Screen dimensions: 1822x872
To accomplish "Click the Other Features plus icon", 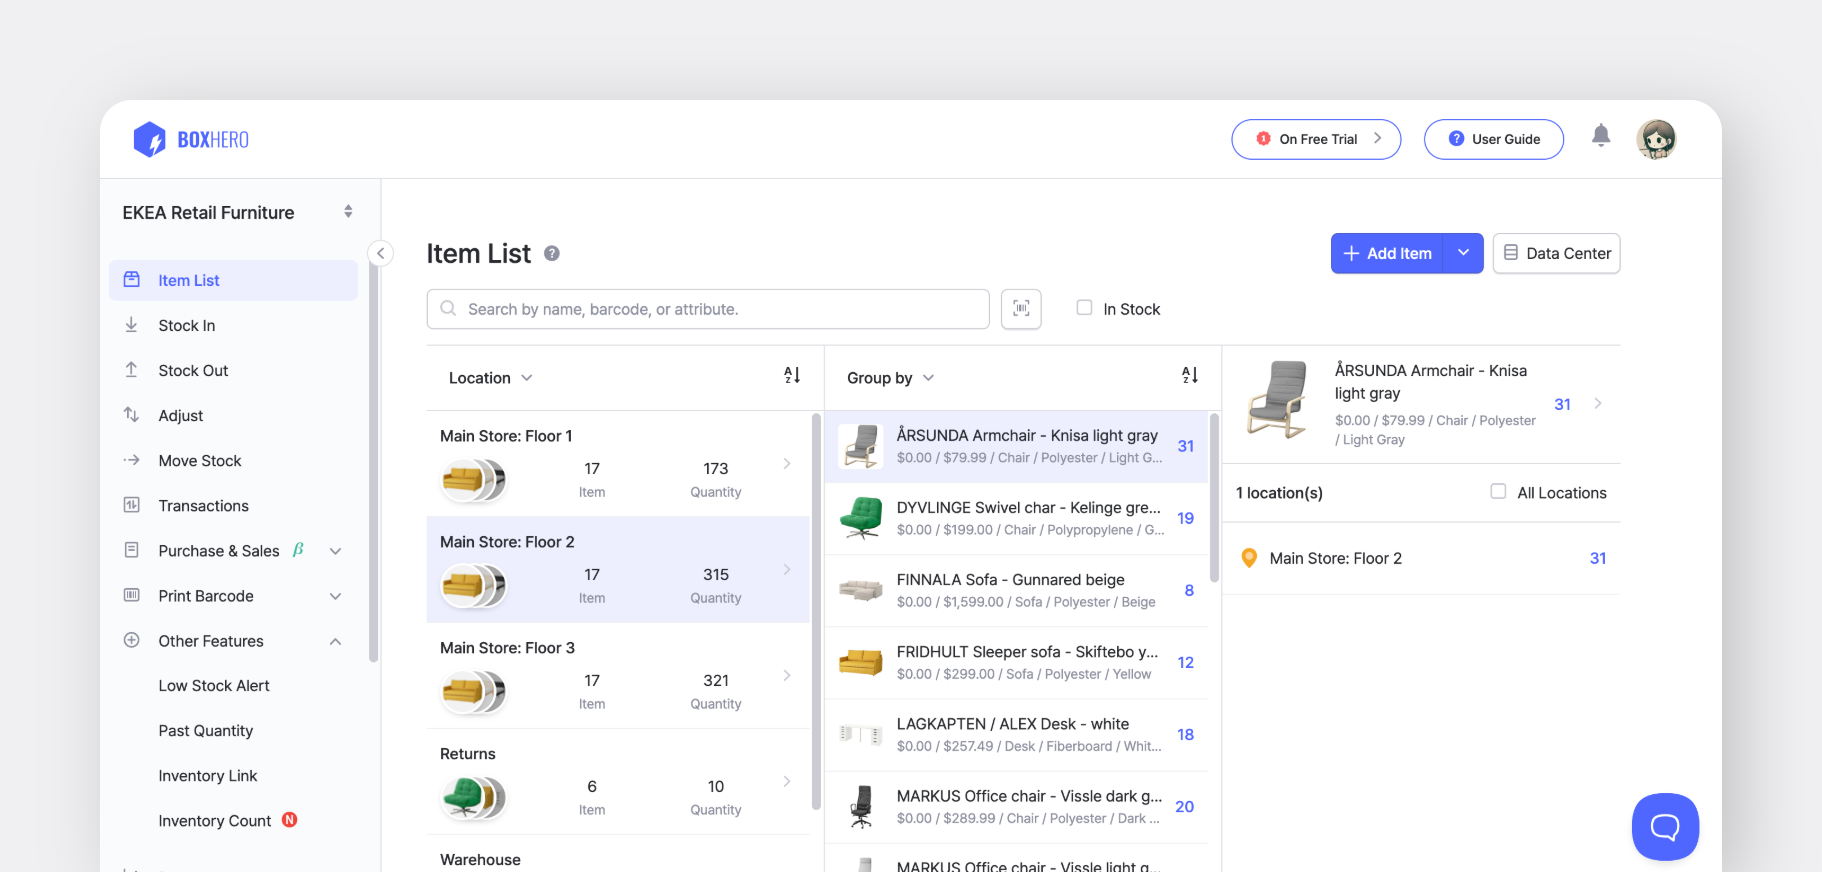I will point(131,640).
